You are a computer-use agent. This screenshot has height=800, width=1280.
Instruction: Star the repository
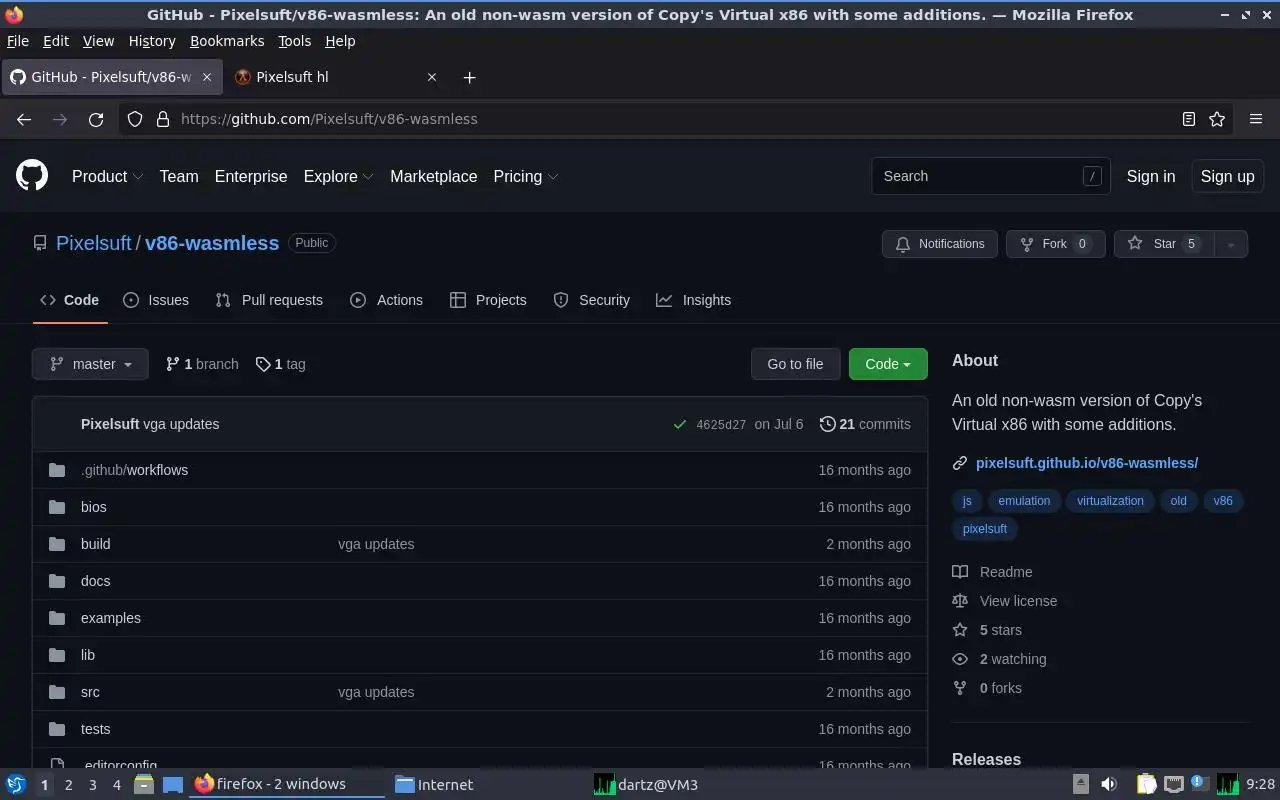click(x=1164, y=244)
